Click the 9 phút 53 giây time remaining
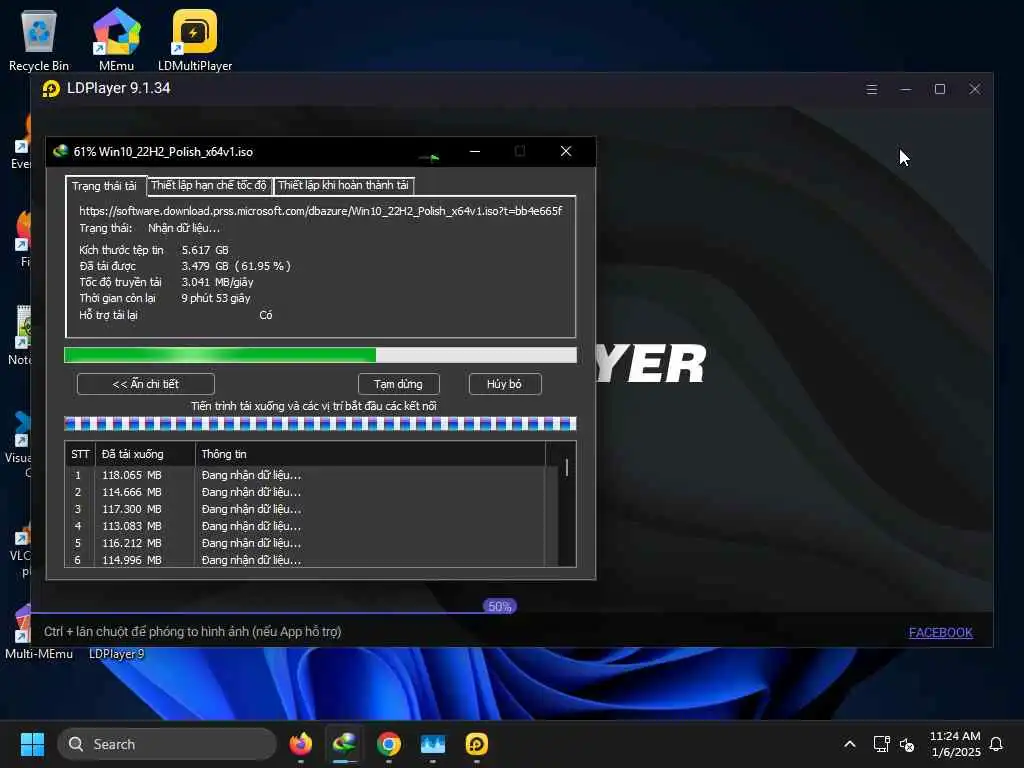The height and width of the screenshot is (768, 1024). coord(216,298)
